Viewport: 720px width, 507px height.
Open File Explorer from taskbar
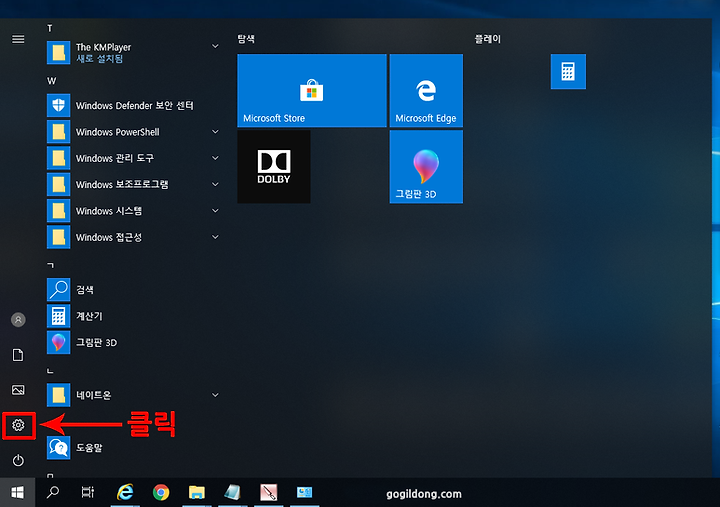197,493
